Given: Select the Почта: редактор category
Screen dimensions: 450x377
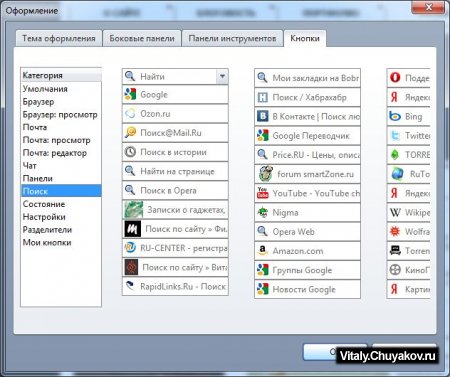Looking at the screenshot, I should pos(61,153).
